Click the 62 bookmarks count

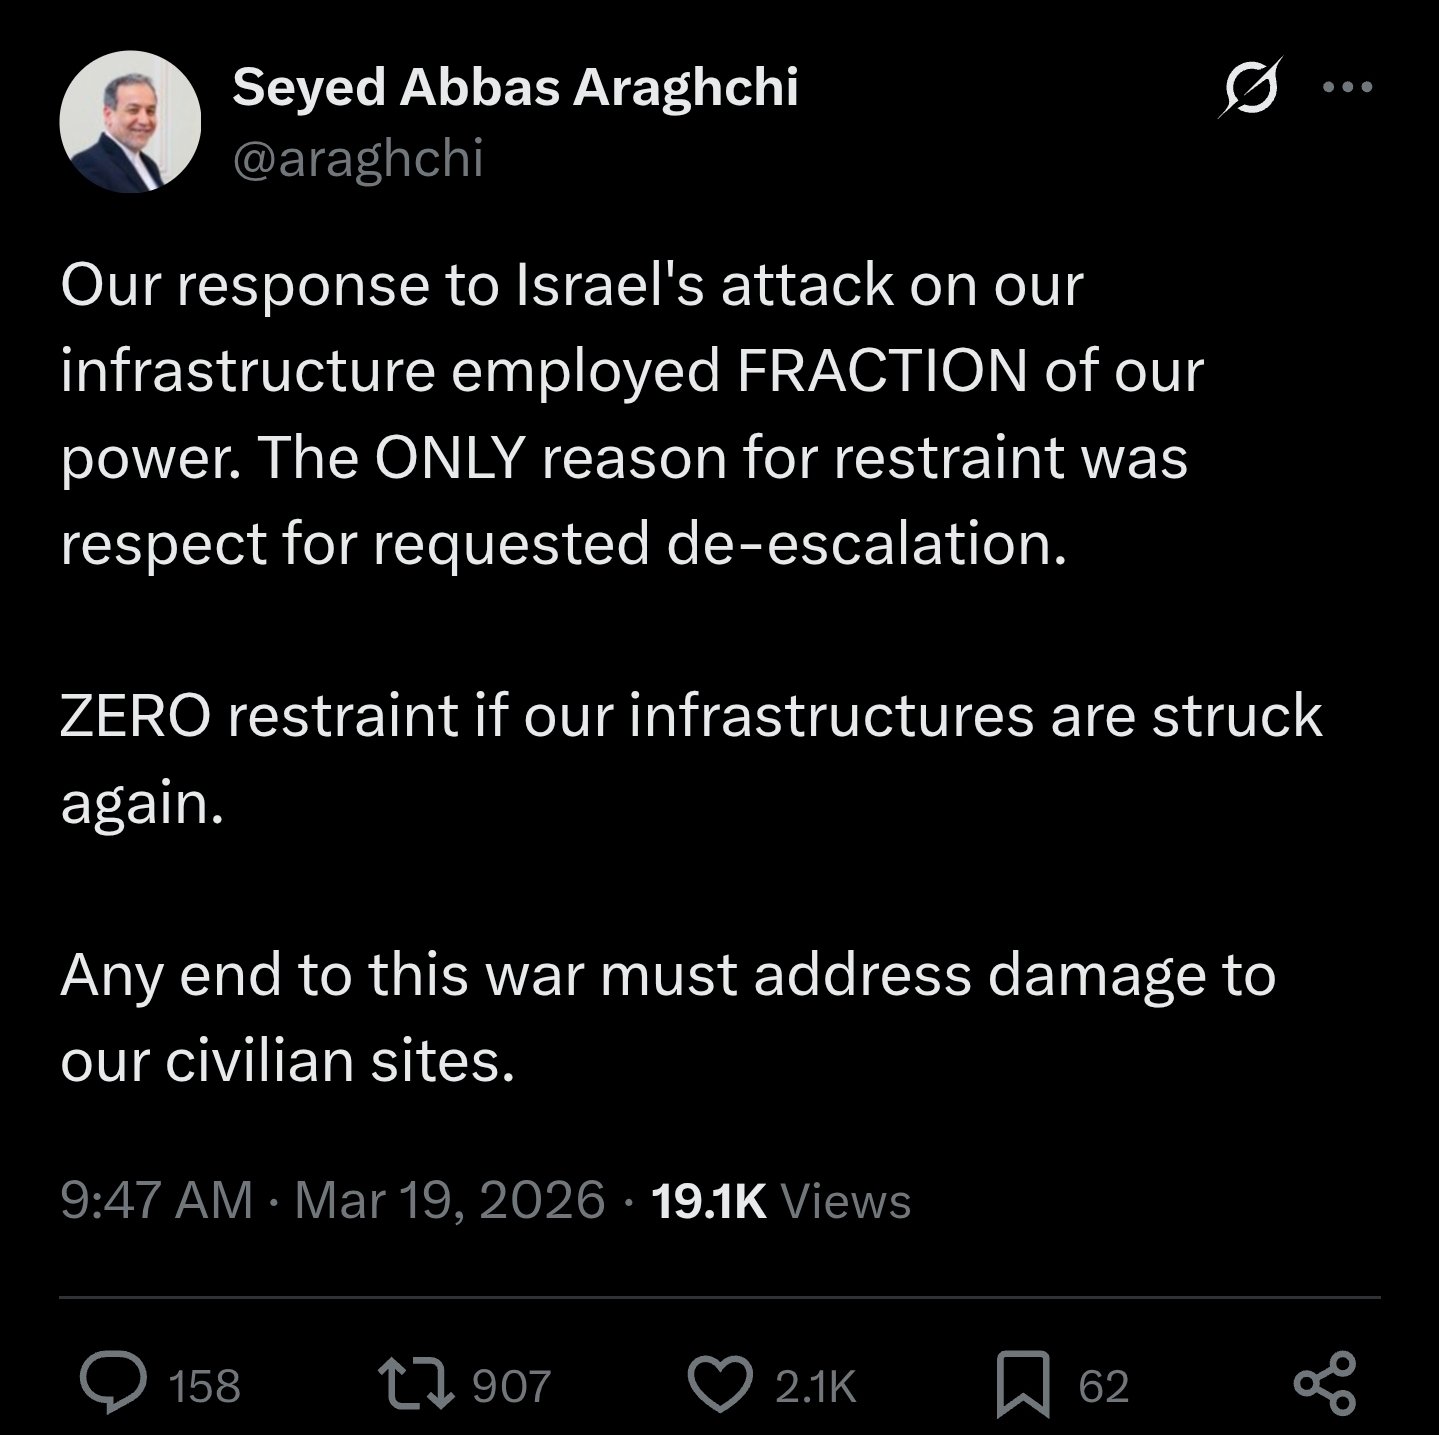pos(1104,1386)
